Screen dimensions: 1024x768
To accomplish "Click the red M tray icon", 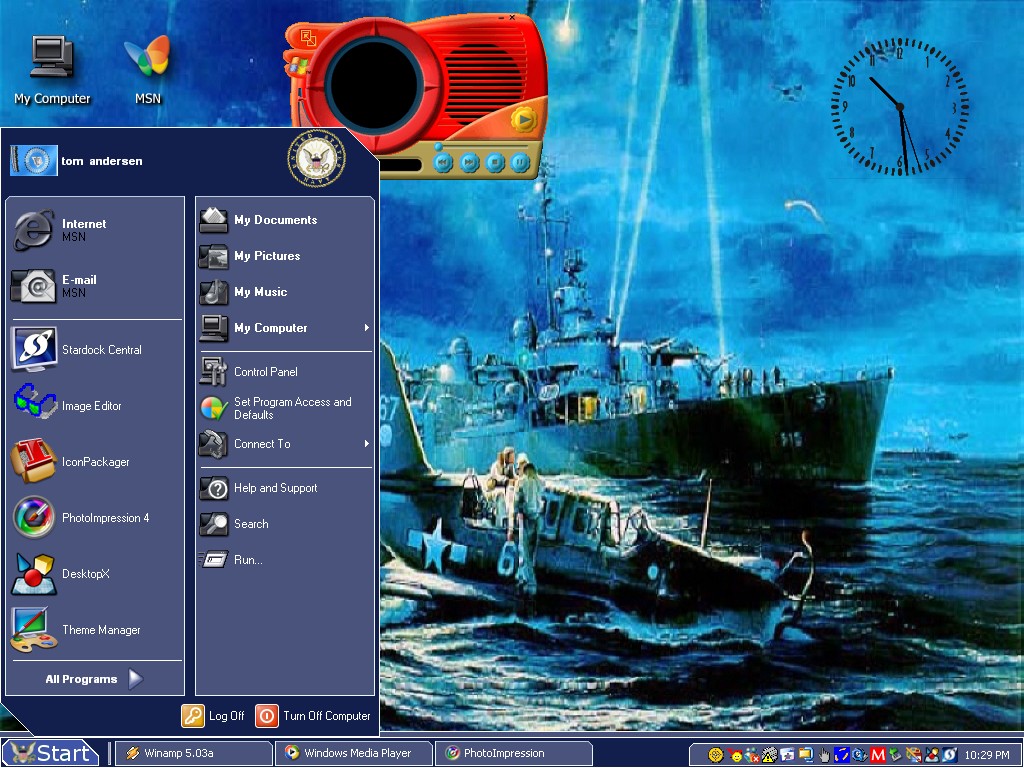I will (878, 755).
